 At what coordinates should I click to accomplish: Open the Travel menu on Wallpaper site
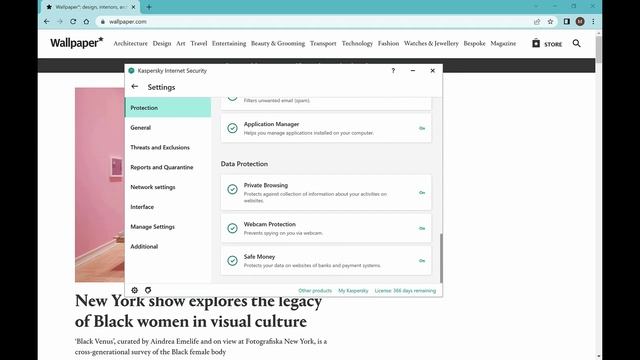199,43
